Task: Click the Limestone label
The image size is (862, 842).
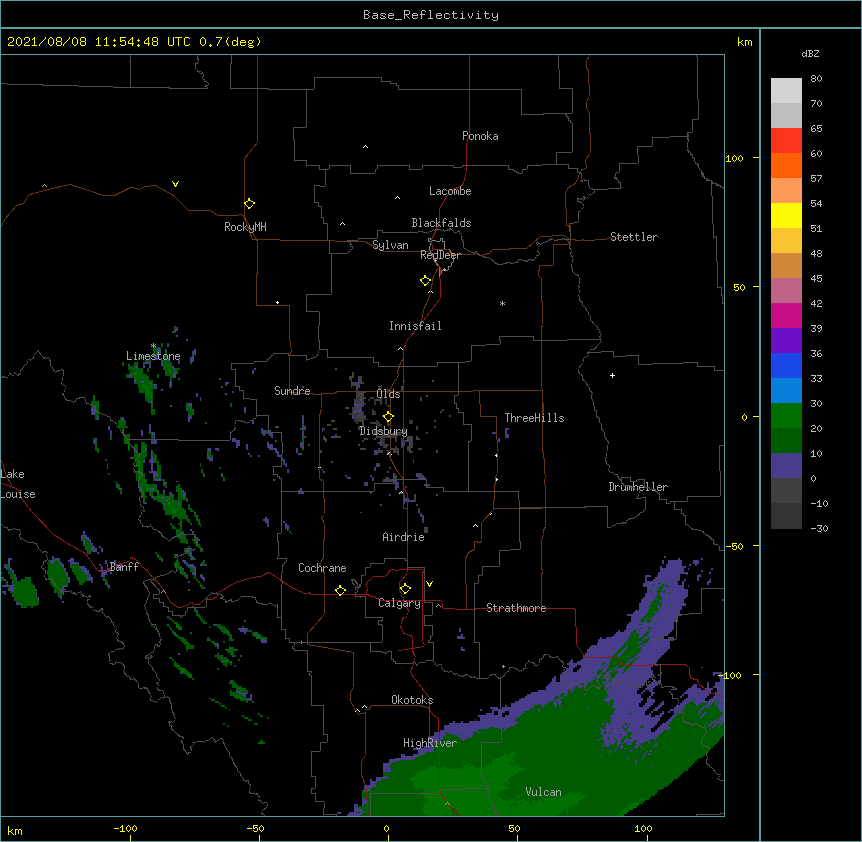Action: pos(153,356)
